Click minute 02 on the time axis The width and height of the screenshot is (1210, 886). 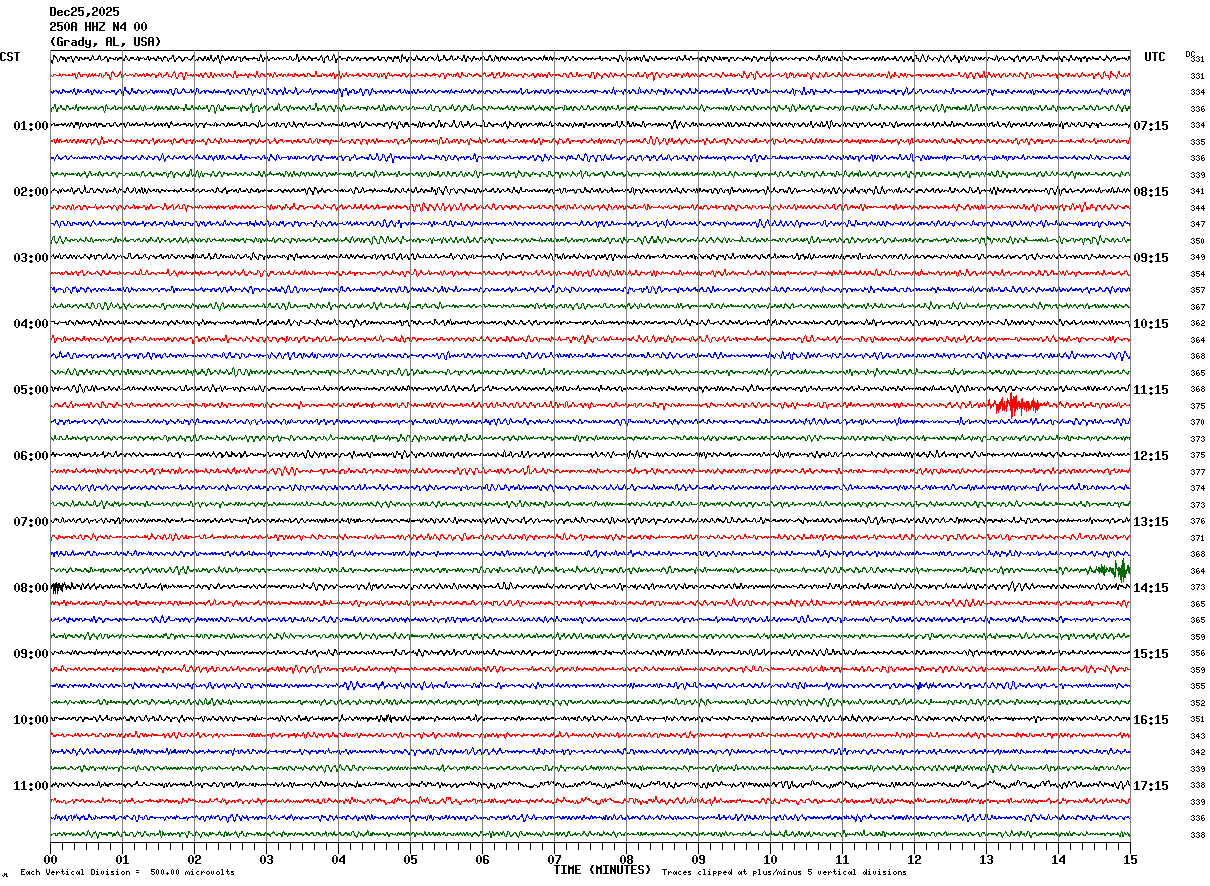(x=194, y=860)
